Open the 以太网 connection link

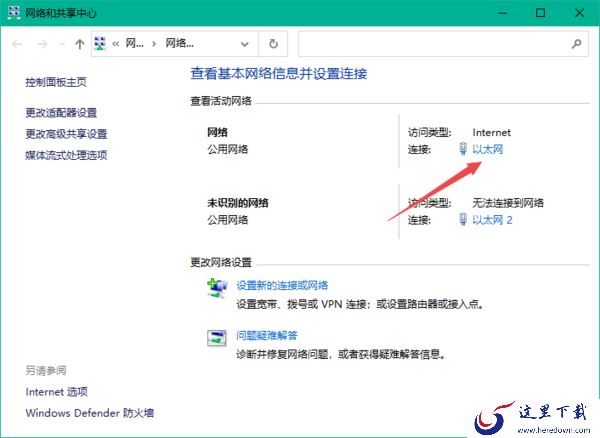(488, 149)
